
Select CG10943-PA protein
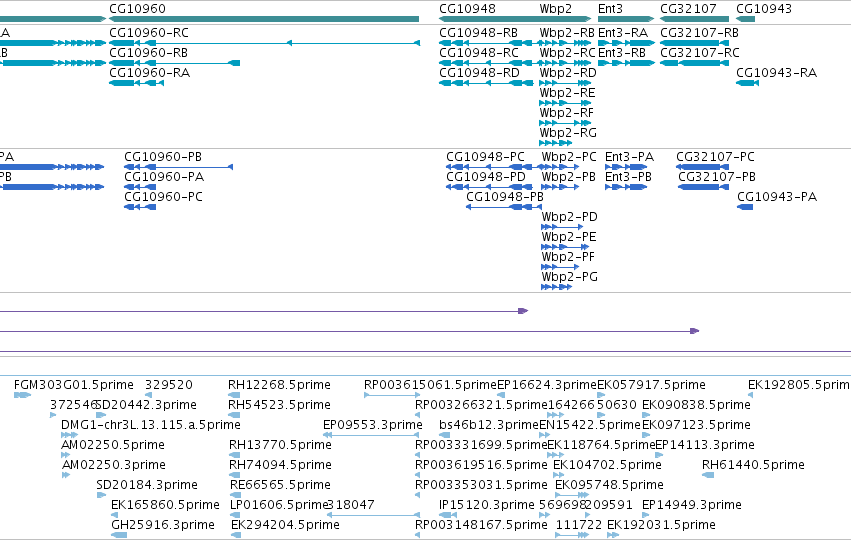click(745, 207)
